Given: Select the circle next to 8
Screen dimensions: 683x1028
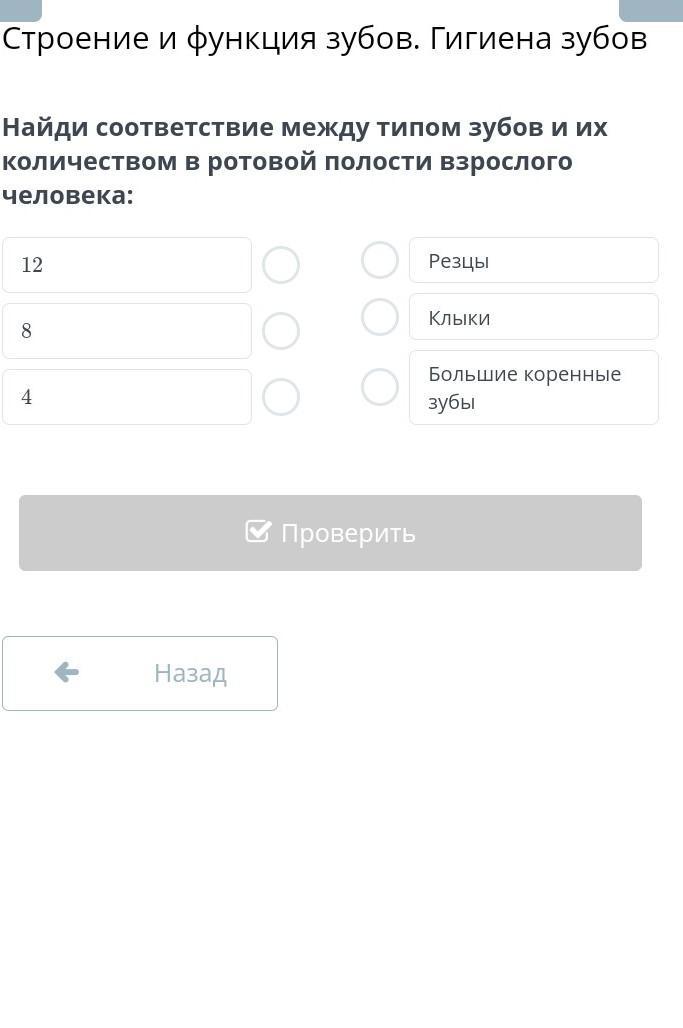Looking at the screenshot, I should coord(281,331).
